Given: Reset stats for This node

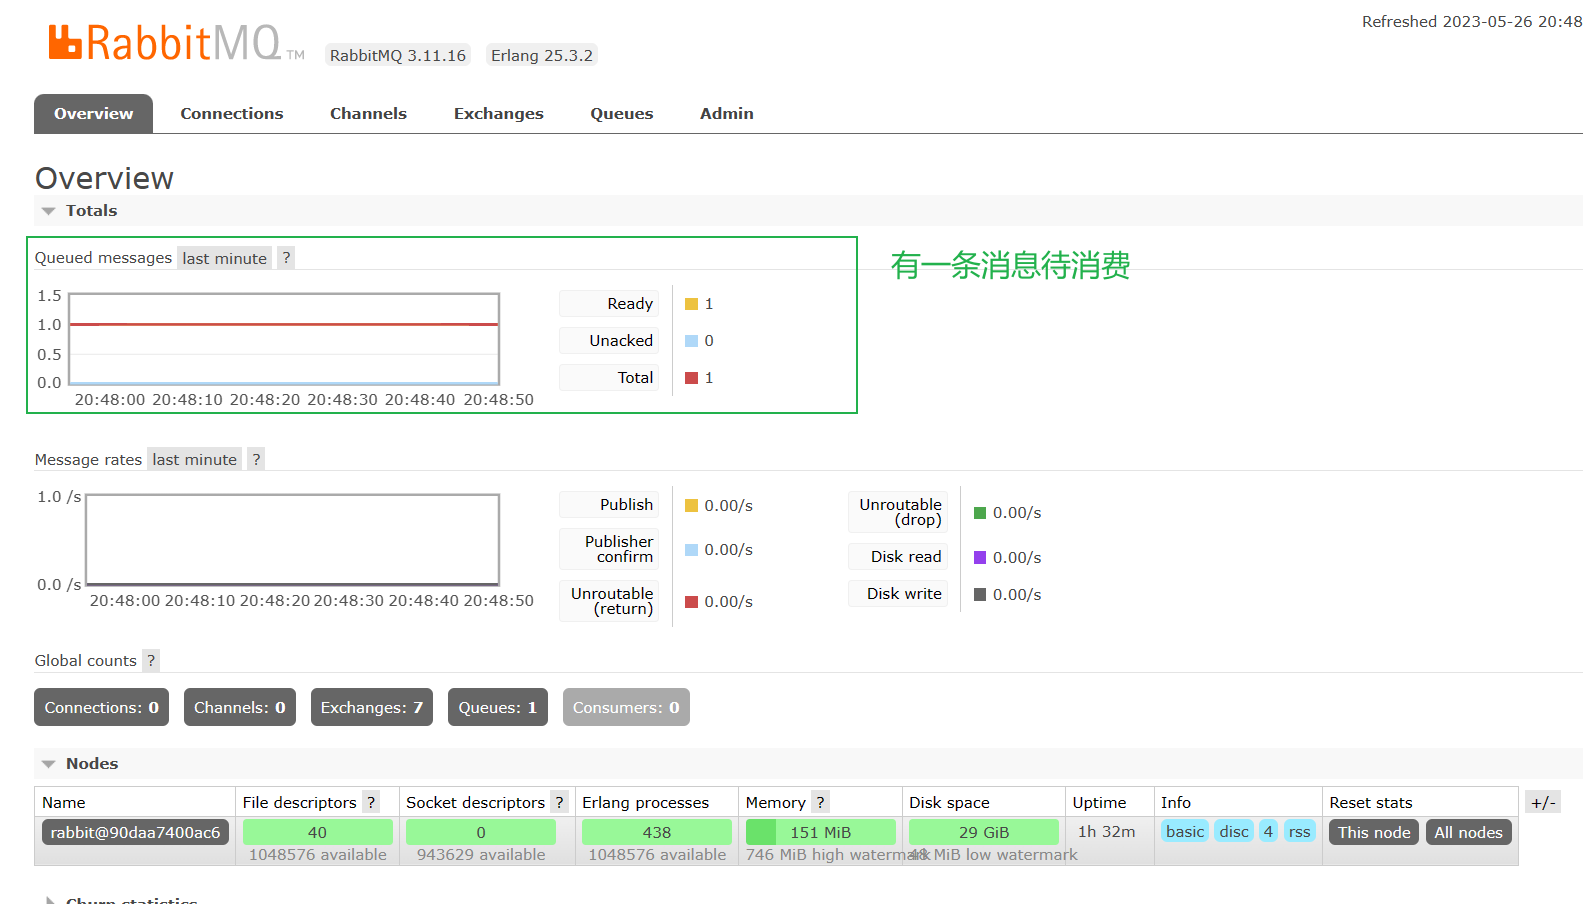Looking at the screenshot, I should (1374, 833).
